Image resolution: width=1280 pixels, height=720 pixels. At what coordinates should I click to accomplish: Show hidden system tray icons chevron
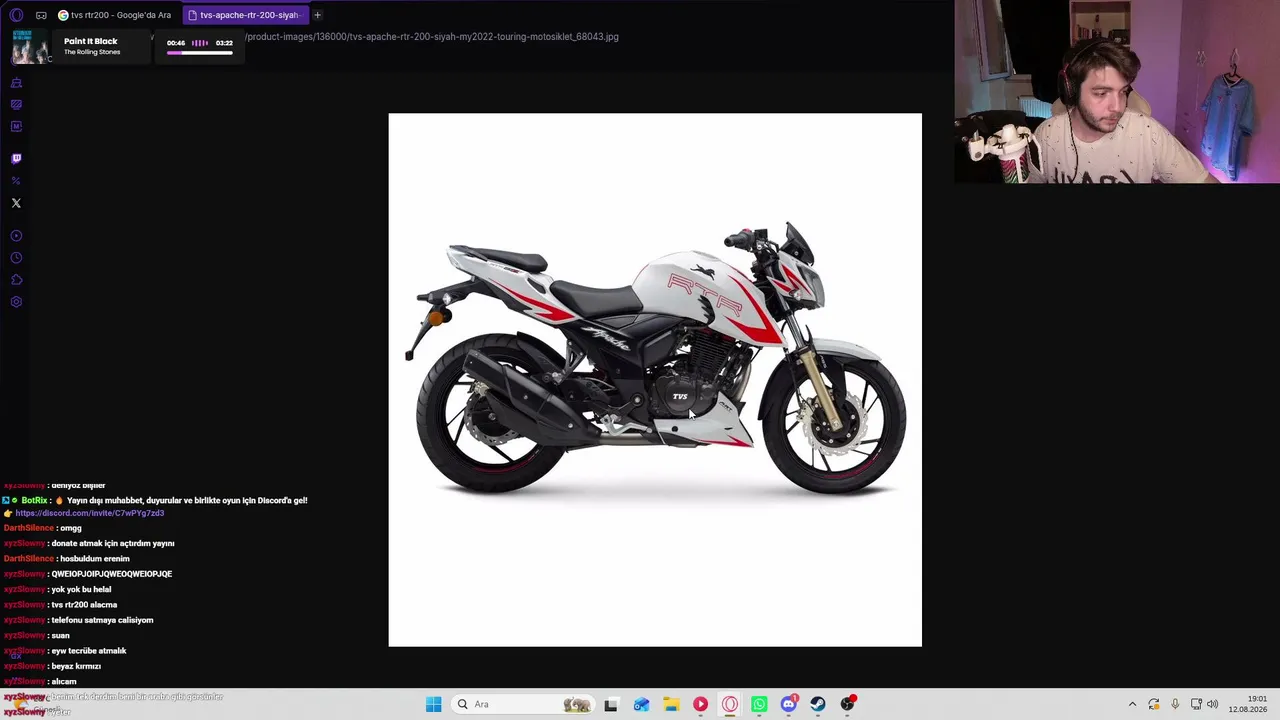click(1132, 704)
